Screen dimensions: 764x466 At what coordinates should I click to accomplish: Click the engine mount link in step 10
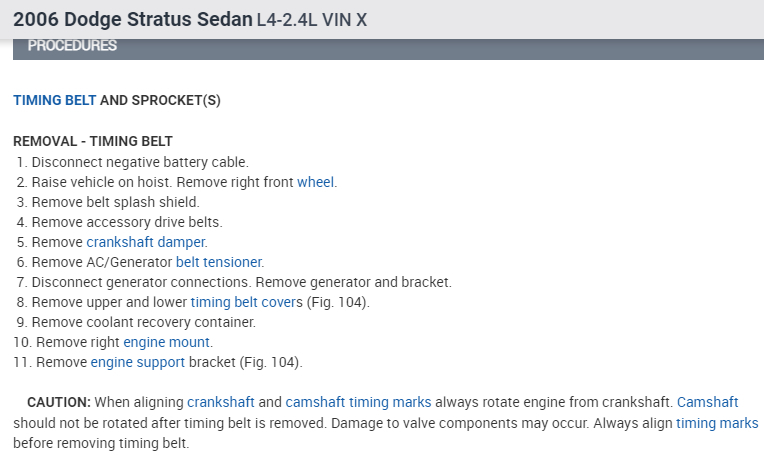167,342
